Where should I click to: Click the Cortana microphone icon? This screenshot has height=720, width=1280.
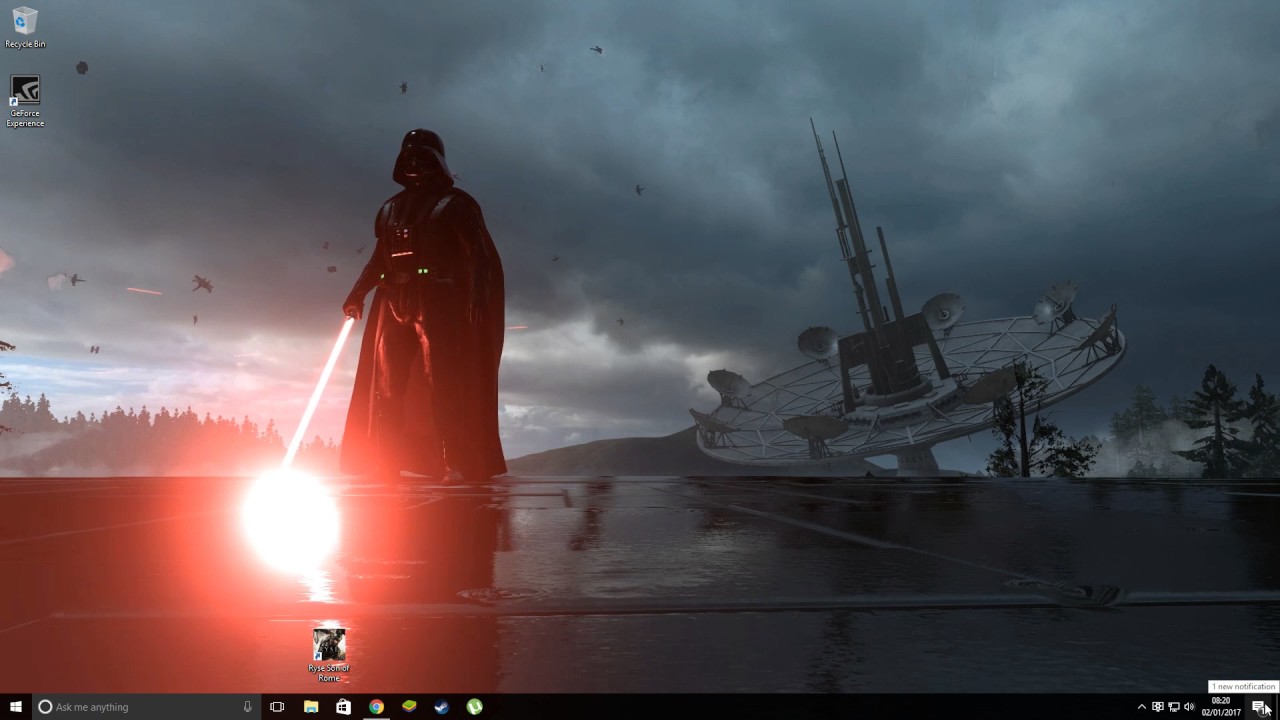pyautogui.click(x=247, y=707)
